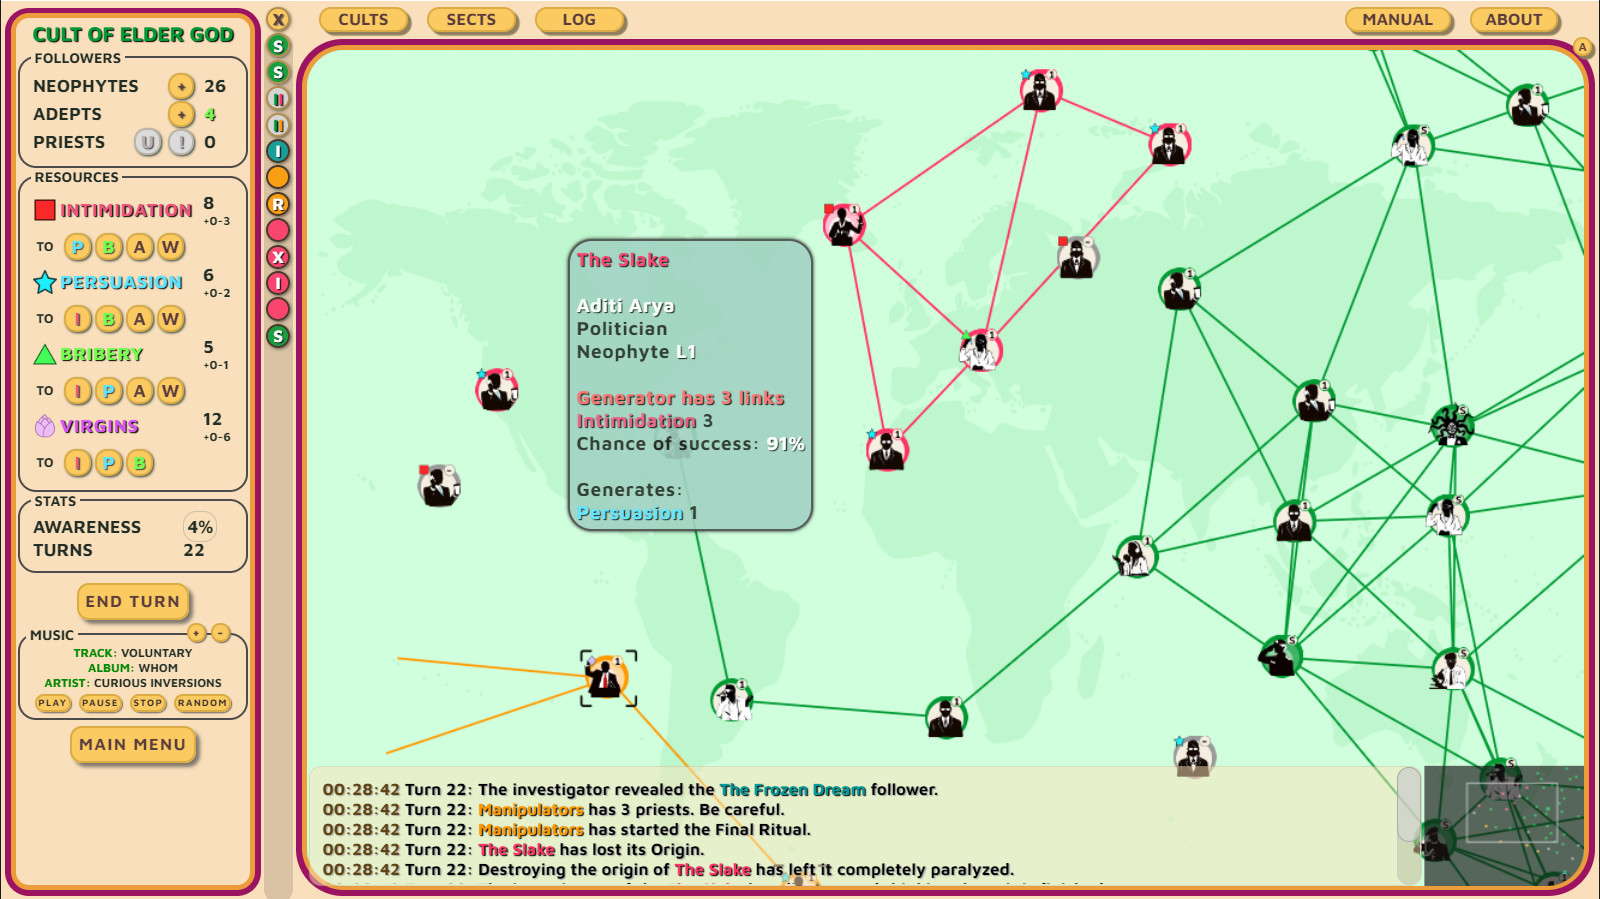
Task: Select the octopus-headed green node
Action: (1452, 426)
